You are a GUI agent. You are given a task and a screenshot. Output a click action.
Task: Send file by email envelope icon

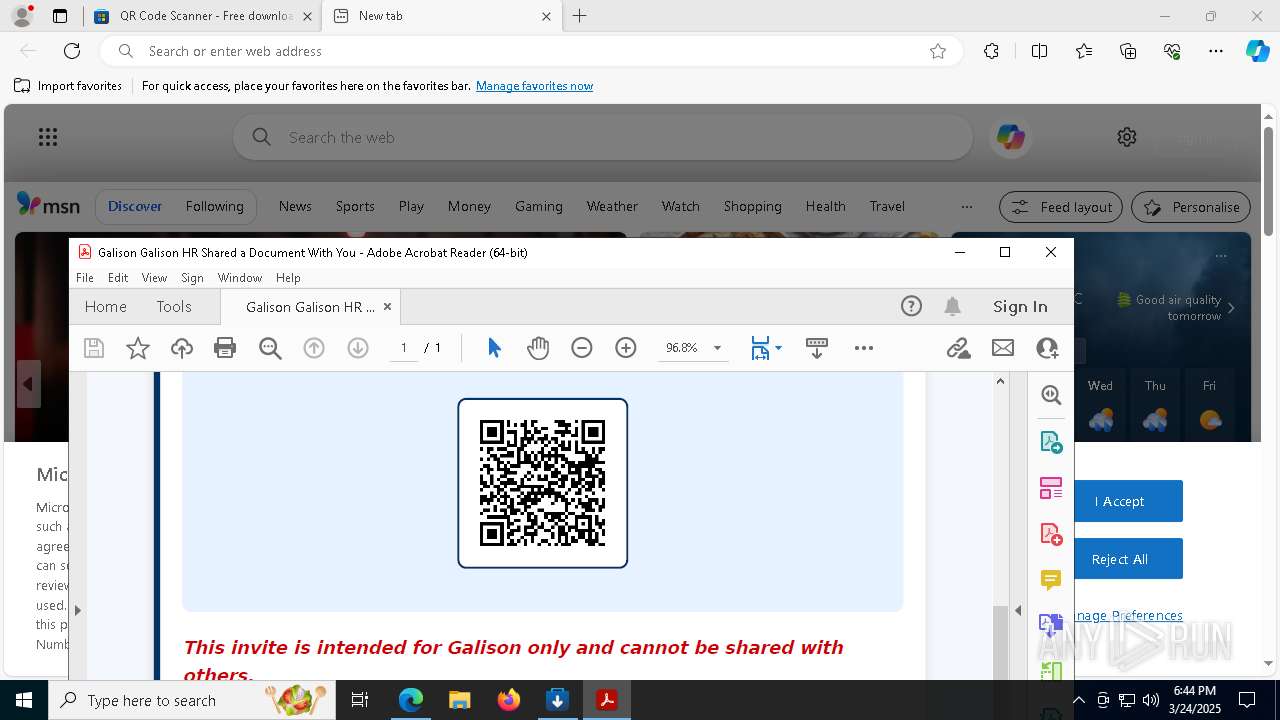pos(1003,348)
